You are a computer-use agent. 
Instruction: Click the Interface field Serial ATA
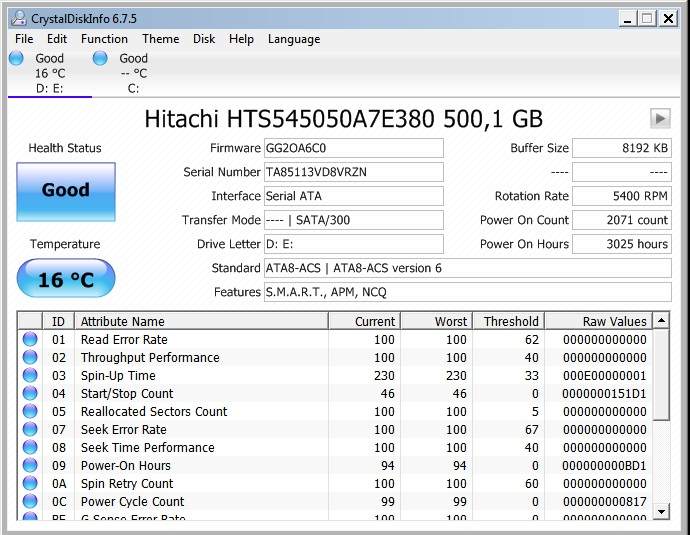coord(354,196)
